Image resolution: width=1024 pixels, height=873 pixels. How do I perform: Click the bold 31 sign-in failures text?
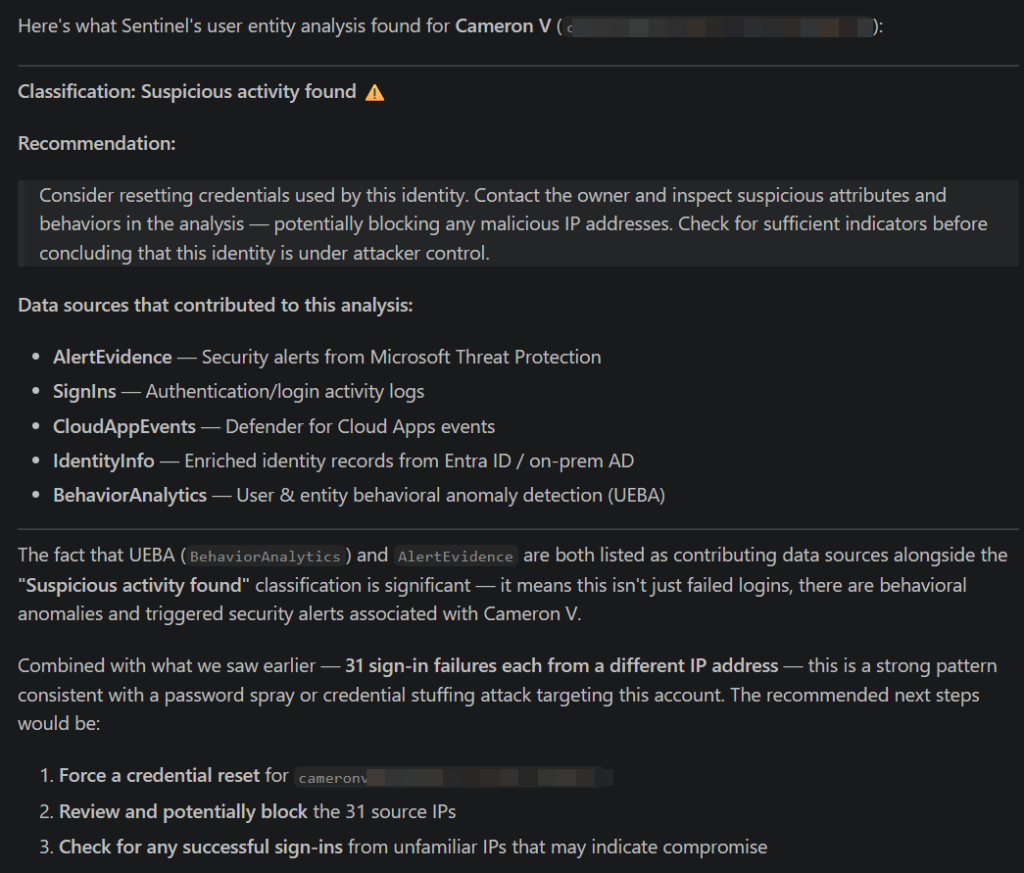pyautogui.click(x=561, y=665)
